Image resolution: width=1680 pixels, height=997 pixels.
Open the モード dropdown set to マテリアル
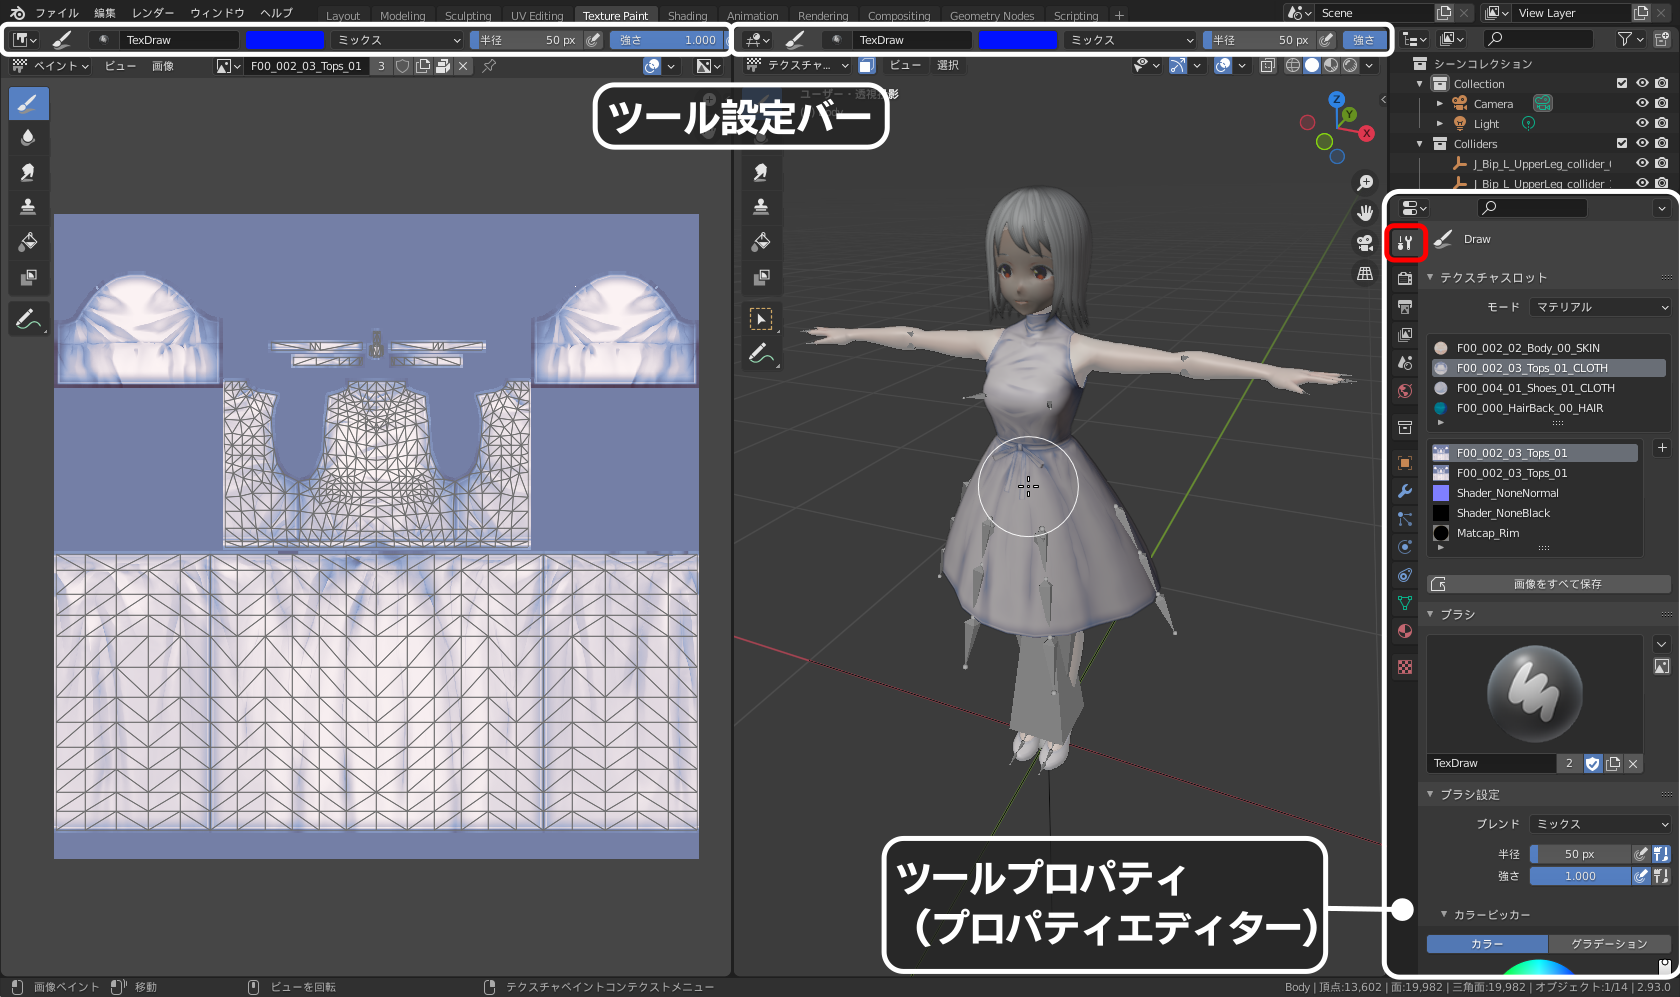coord(1598,307)
